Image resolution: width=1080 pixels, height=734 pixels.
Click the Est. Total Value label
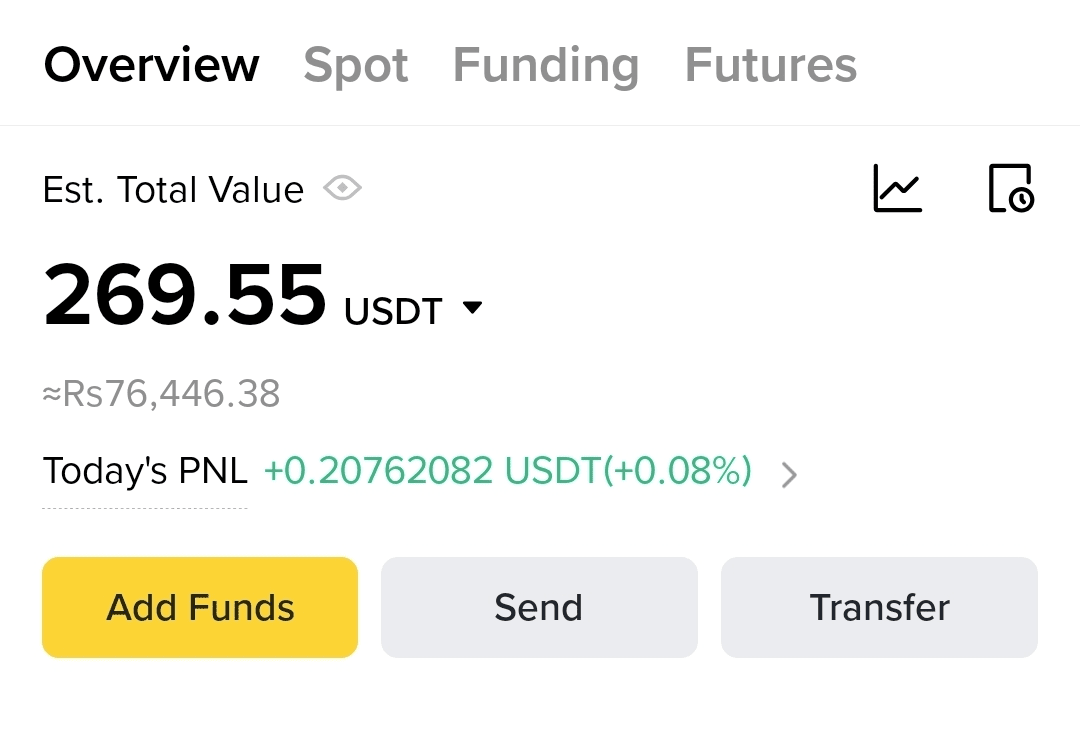(x=173, y=189)
